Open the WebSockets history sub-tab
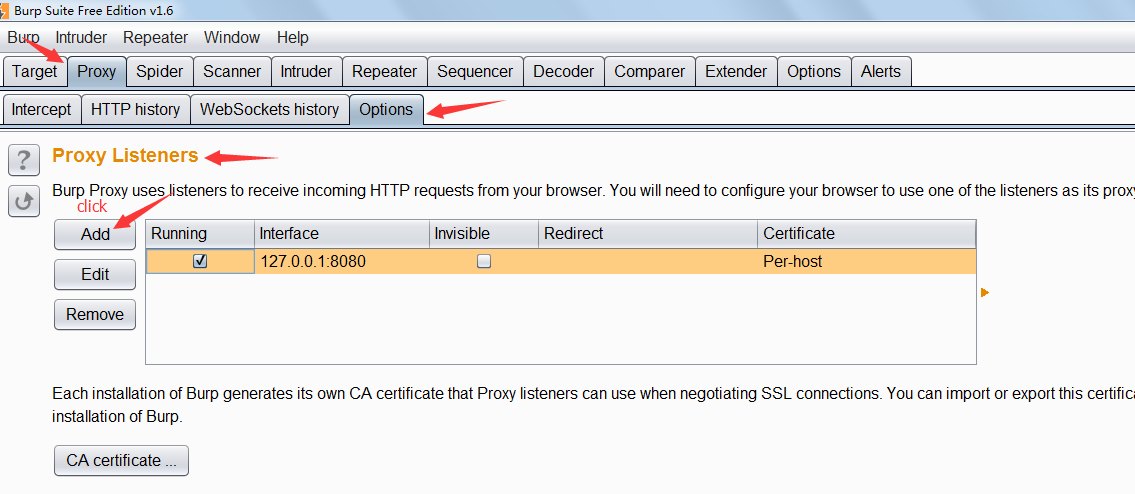 pyautogui.click(x=269, y=110)
